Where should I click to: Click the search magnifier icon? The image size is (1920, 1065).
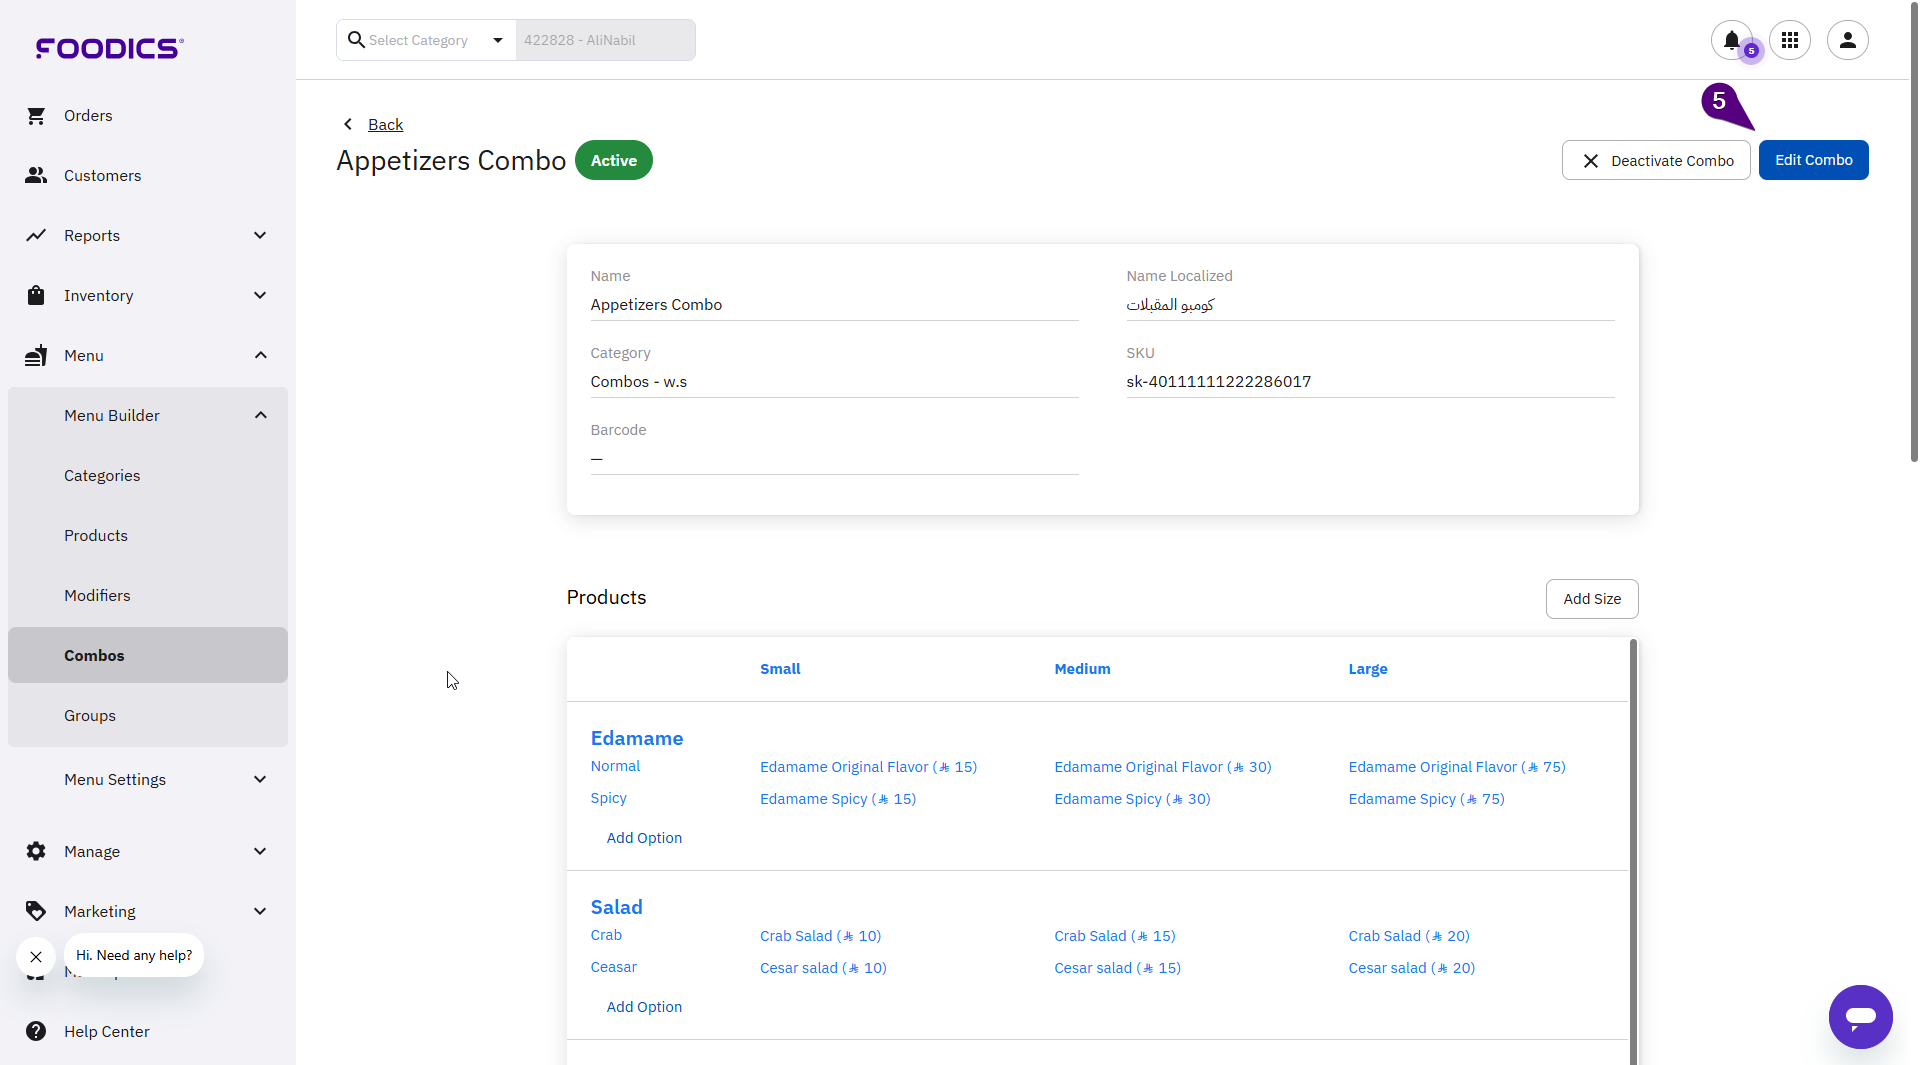click(356, 40)
